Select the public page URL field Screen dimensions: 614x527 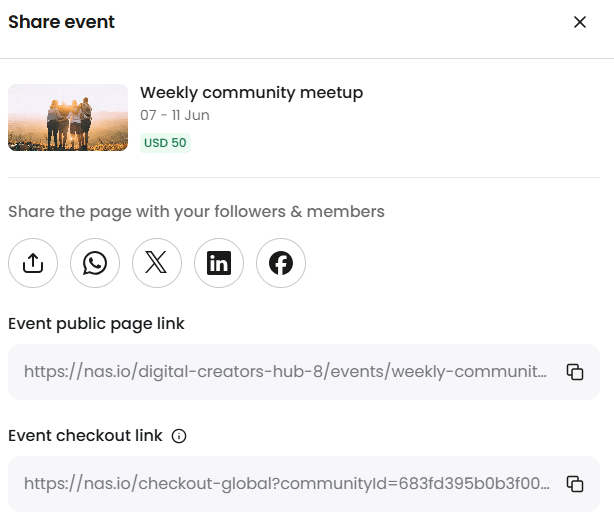[285, 372]
